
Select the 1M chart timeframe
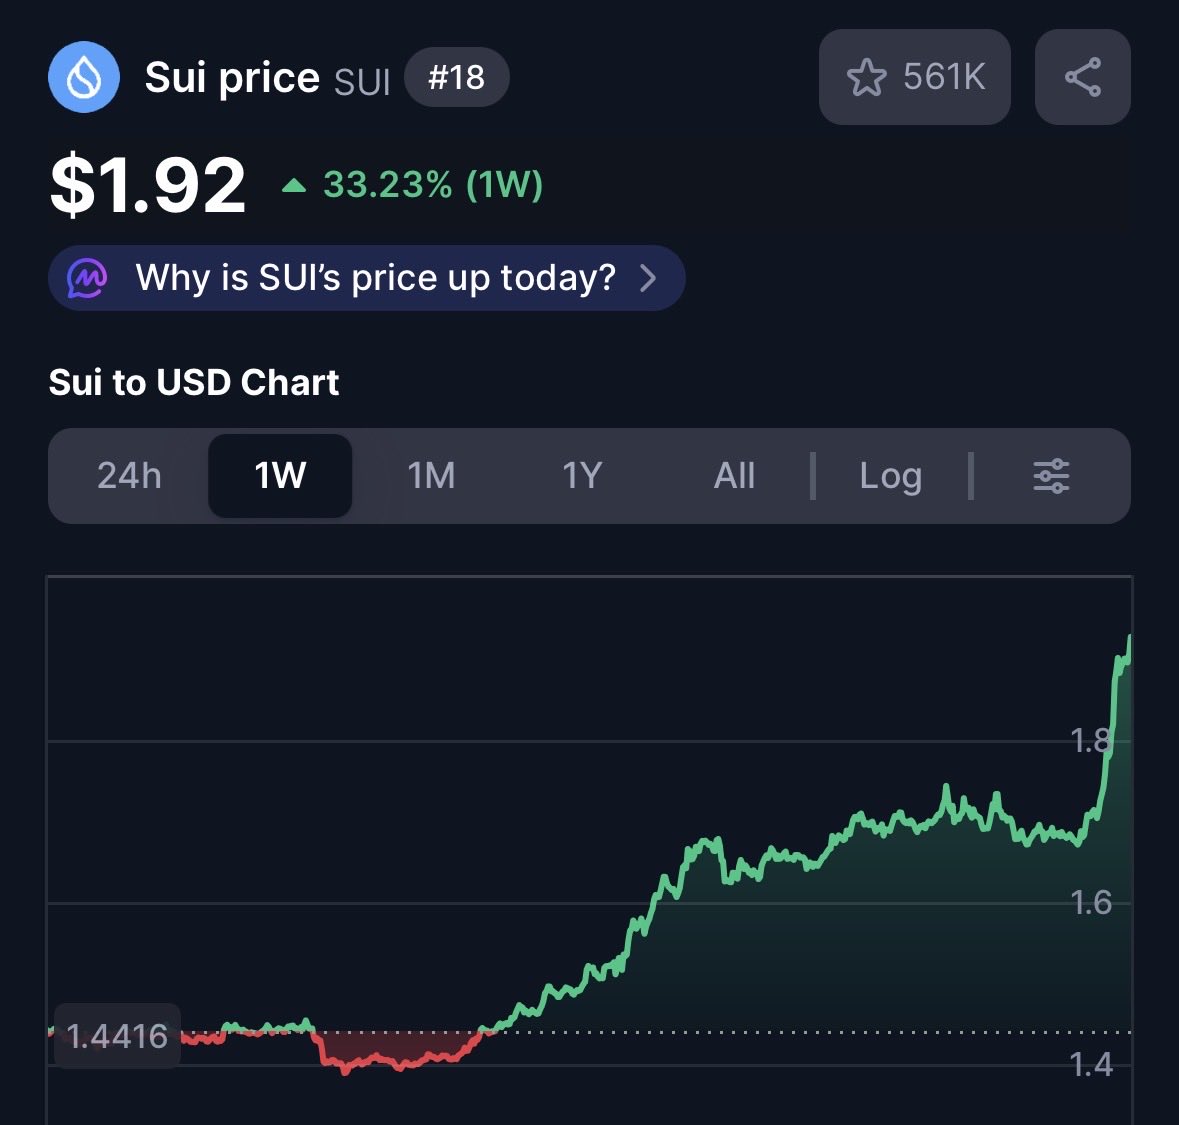tap(431, 476)
